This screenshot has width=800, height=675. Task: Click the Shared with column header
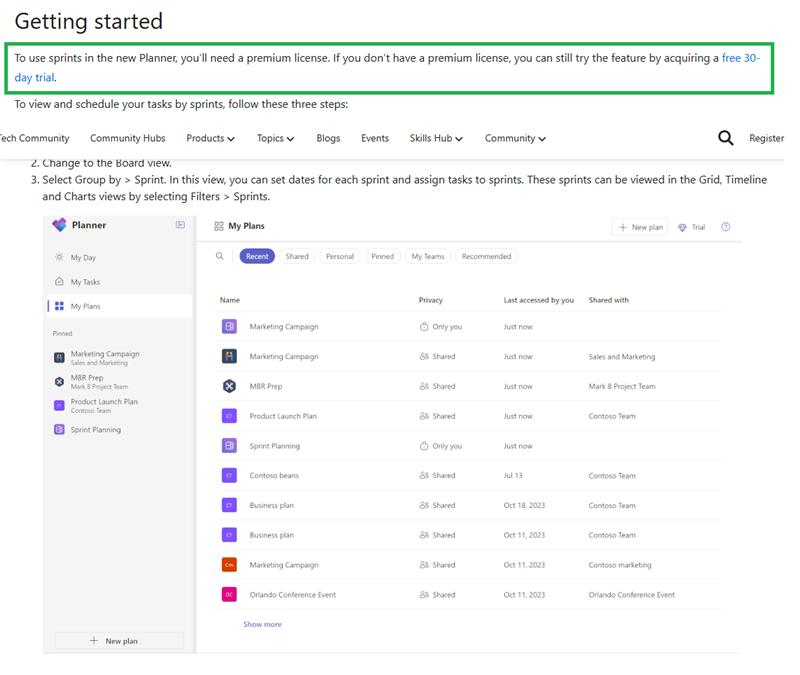[609, 300]
